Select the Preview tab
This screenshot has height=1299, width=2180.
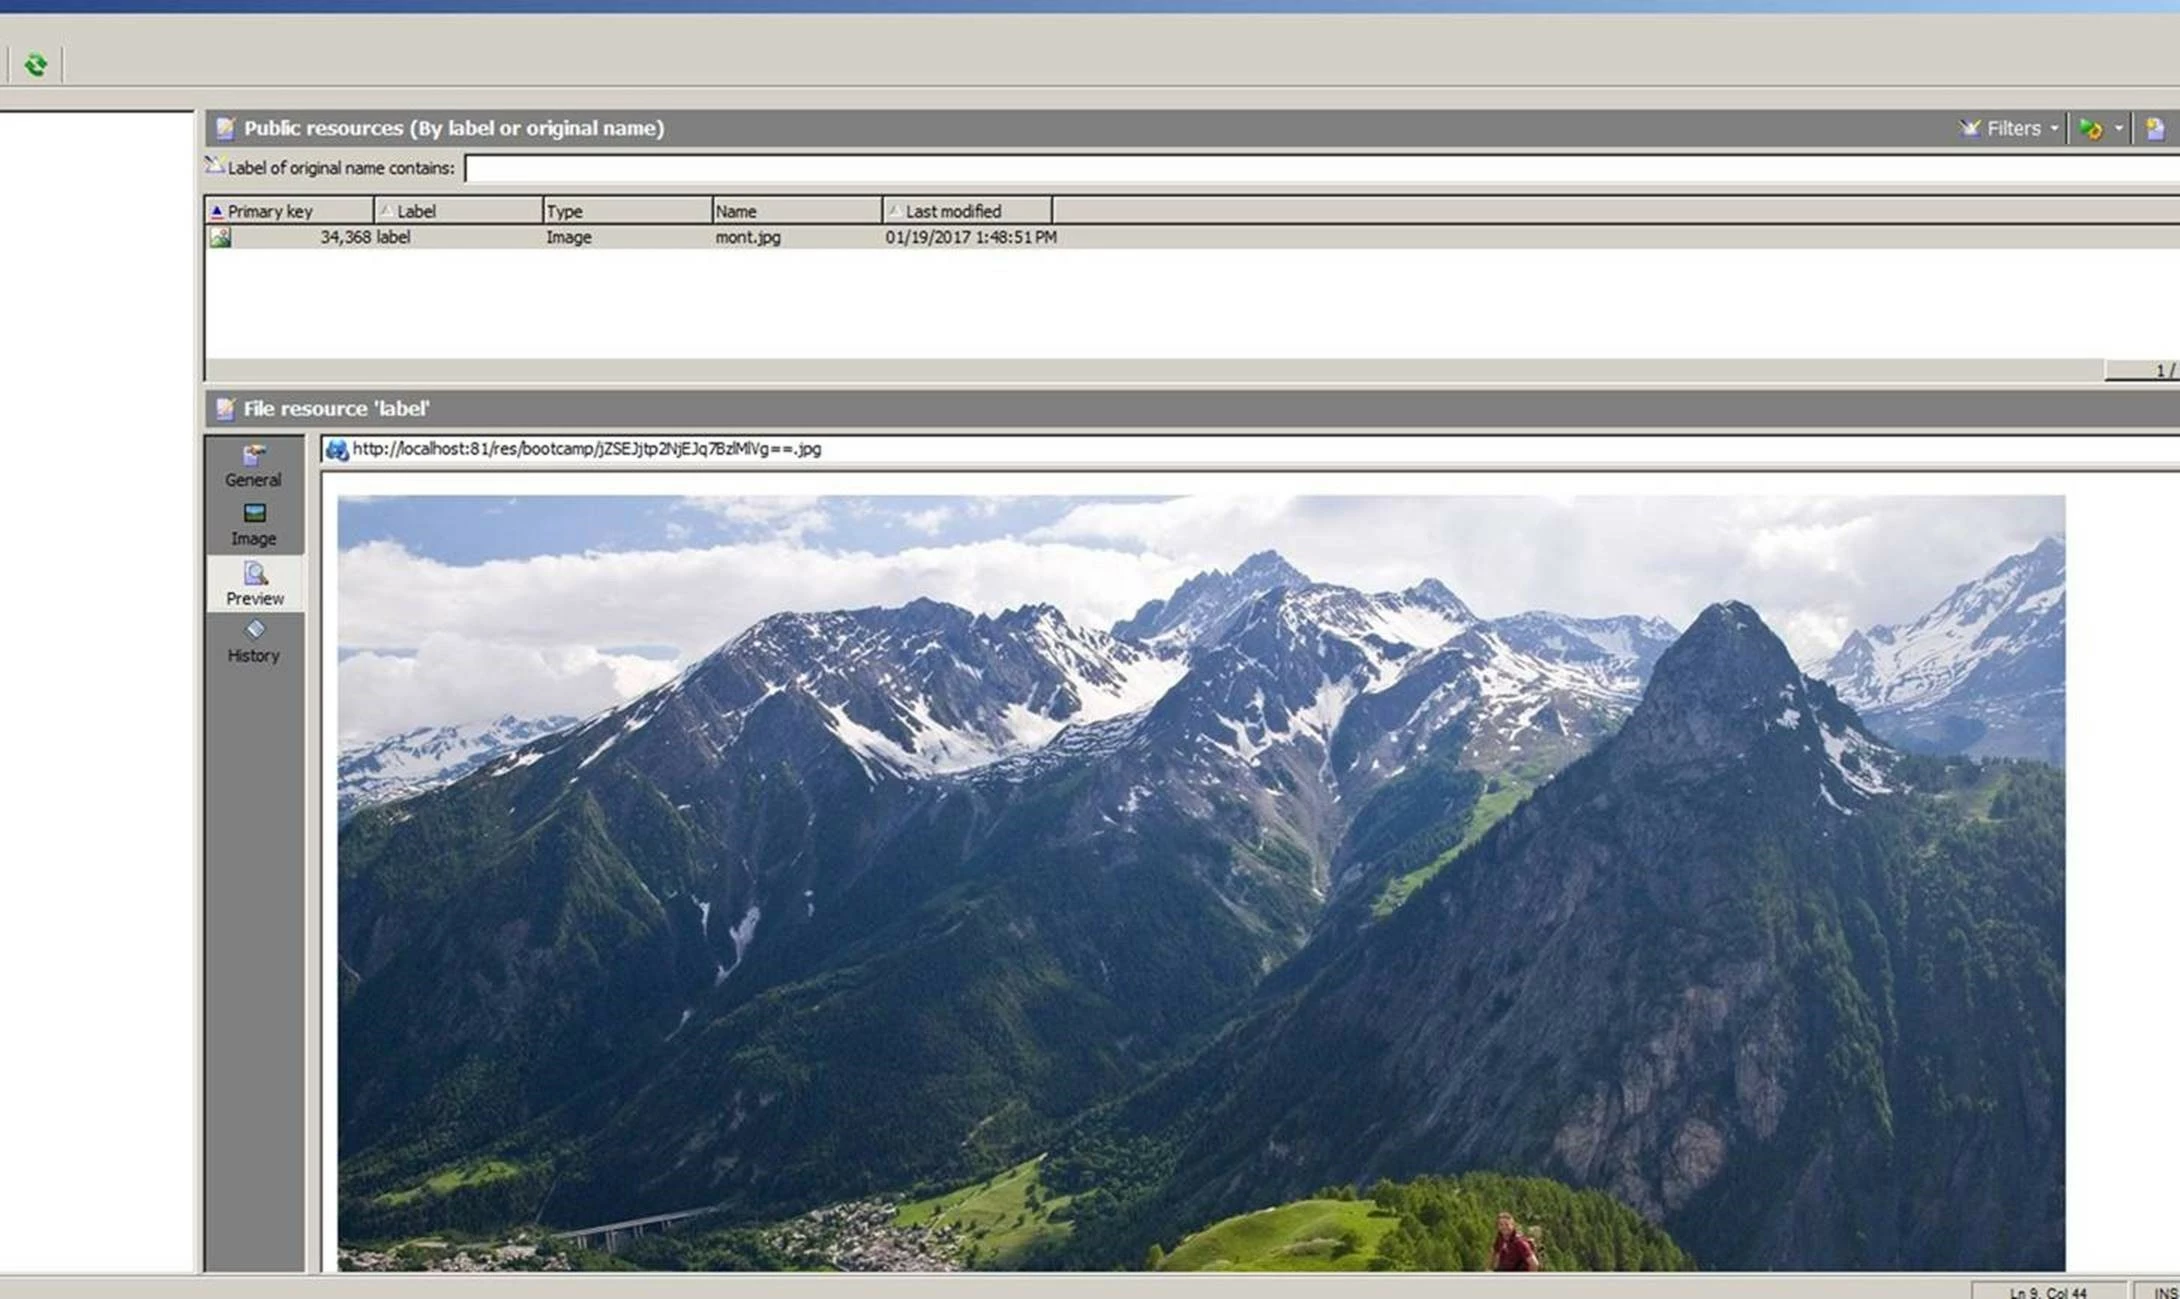coord(254,584)
